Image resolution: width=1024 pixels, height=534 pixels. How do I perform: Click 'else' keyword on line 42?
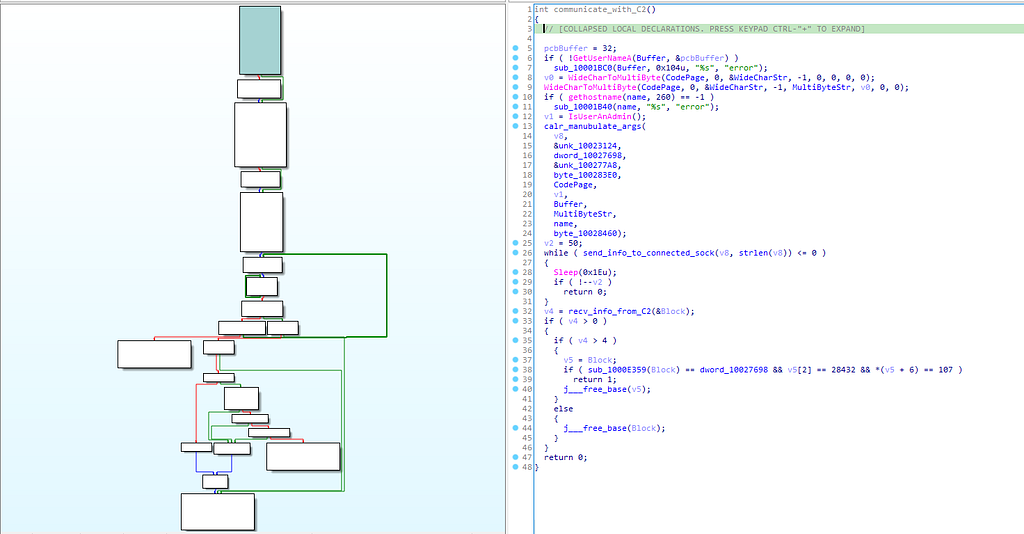[563, 409]
